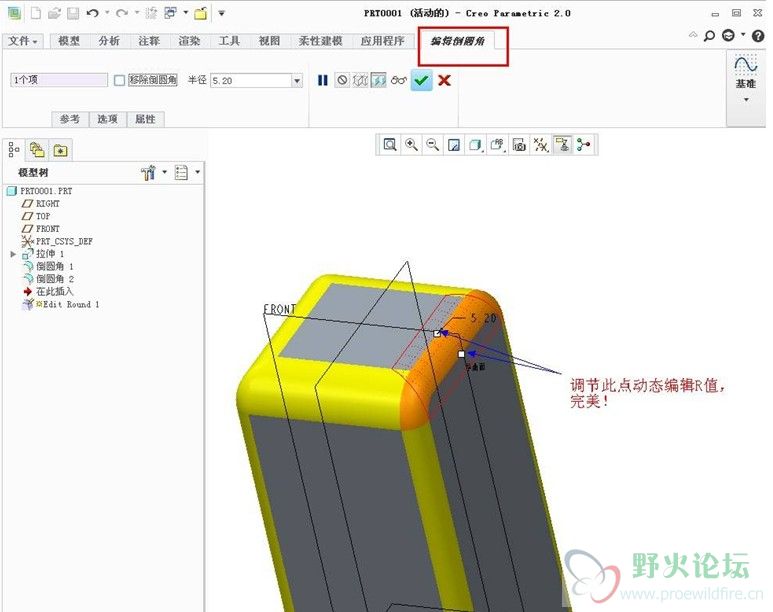Open the Datum Display Filters icon
Screen dimensions: 773x612
tap(541, 144)
